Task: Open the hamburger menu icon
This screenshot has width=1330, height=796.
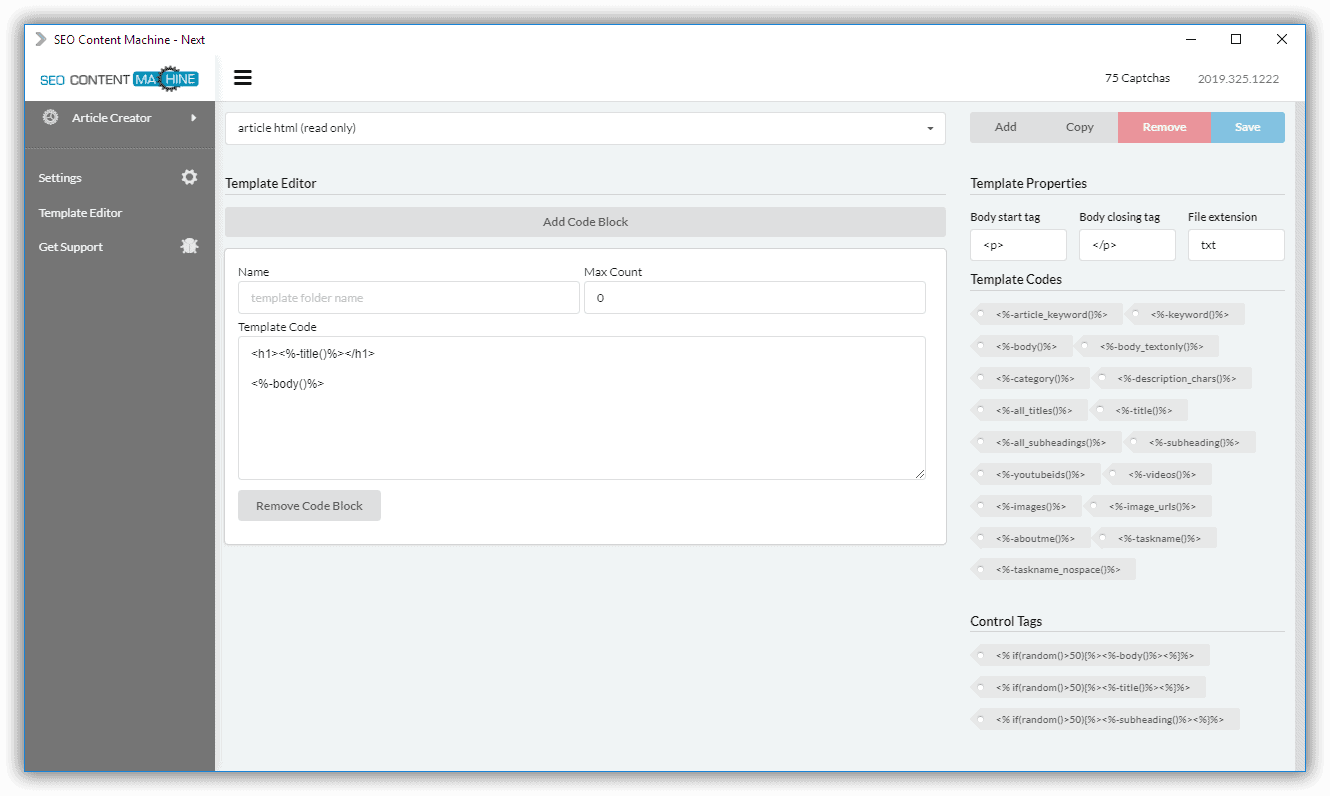Action: click(242, 78)
